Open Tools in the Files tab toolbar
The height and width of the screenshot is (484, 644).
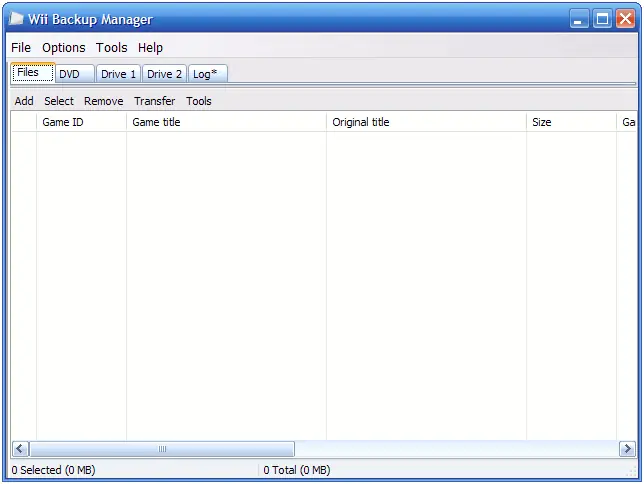(x=199, y=101)
